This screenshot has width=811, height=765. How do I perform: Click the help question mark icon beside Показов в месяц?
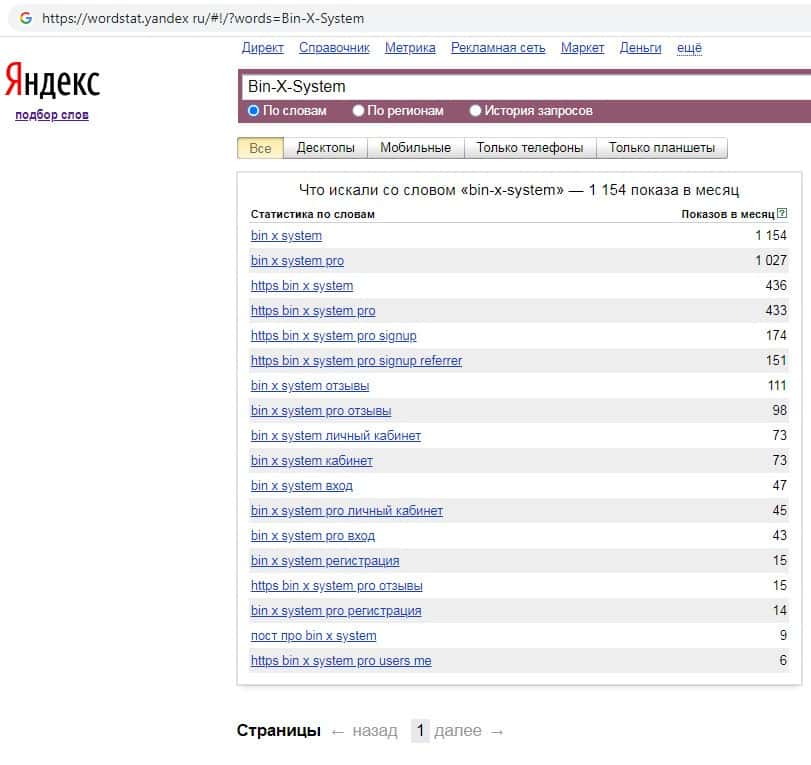pyautogui.click(x=782, y=214)
